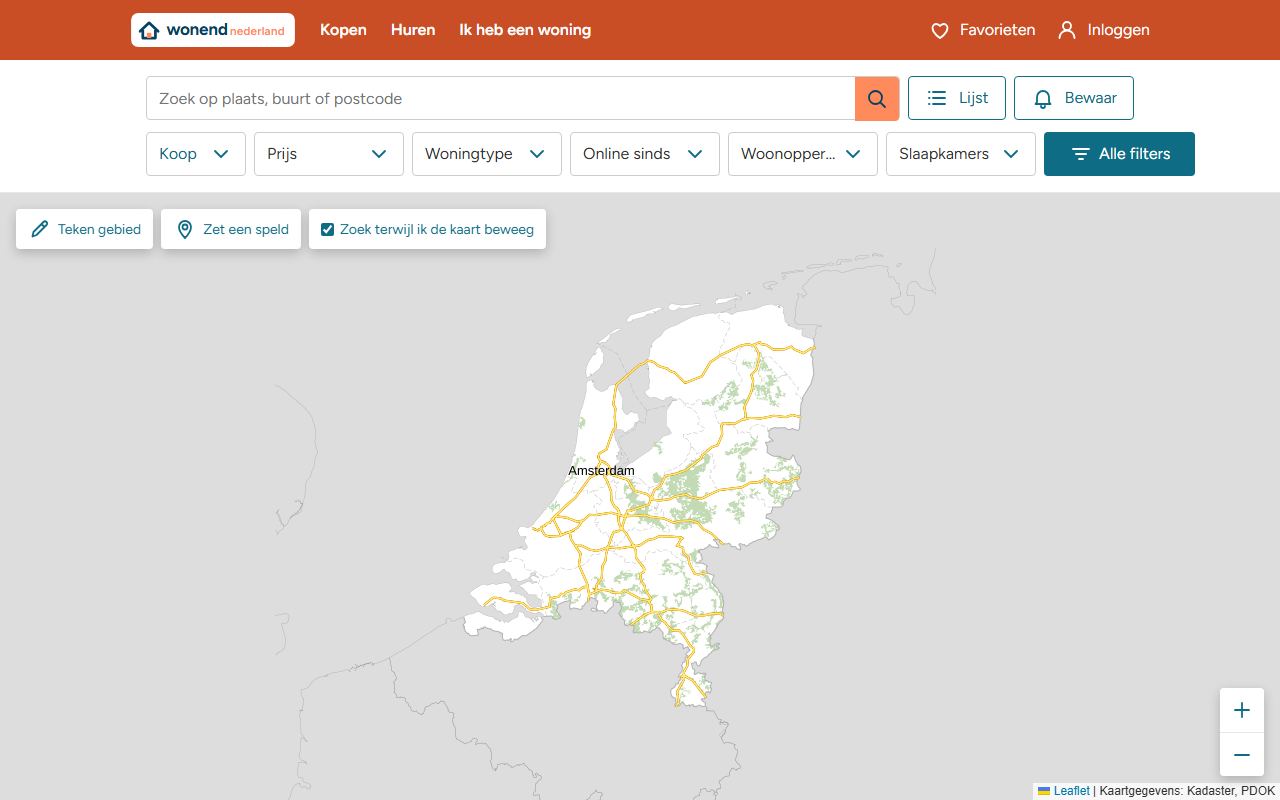
Task: Expand the Slaapkamers dropdown
Action: [961, 154]
